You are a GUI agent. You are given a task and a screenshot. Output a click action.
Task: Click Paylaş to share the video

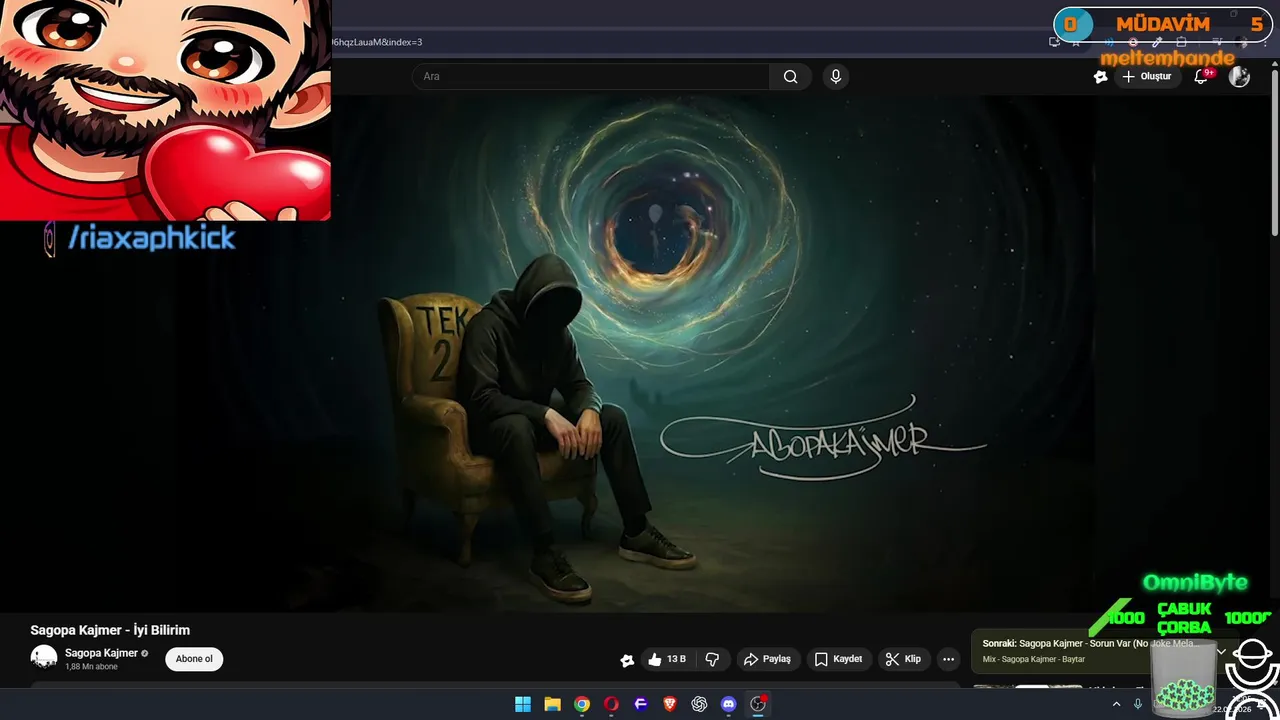point(767,659)
